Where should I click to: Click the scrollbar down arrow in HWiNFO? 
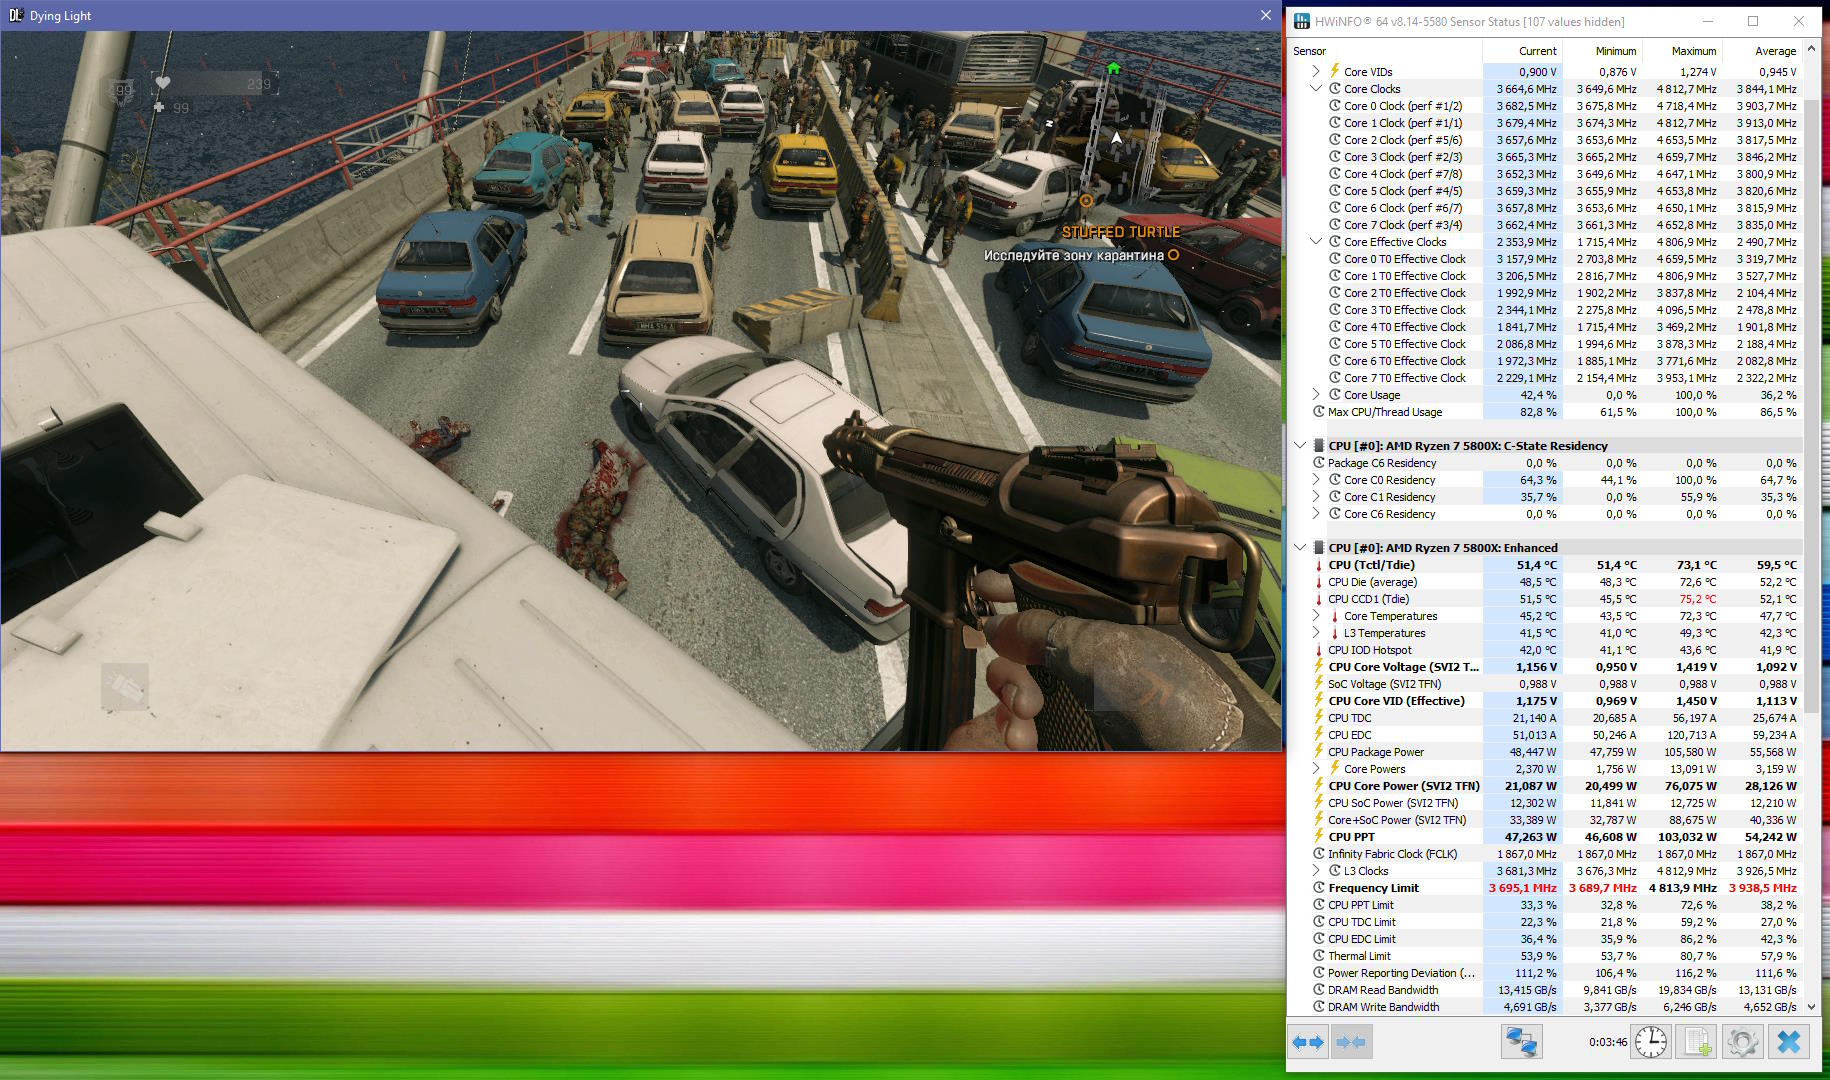pos(1811,1007)
